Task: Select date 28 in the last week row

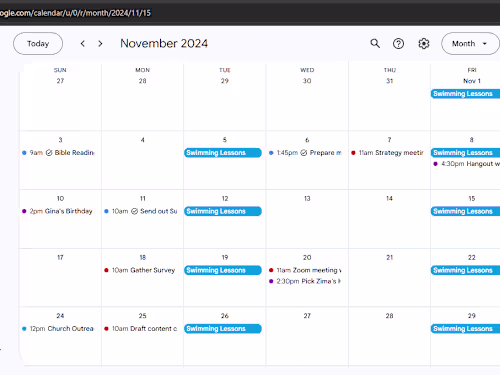Action: [389, 316]
